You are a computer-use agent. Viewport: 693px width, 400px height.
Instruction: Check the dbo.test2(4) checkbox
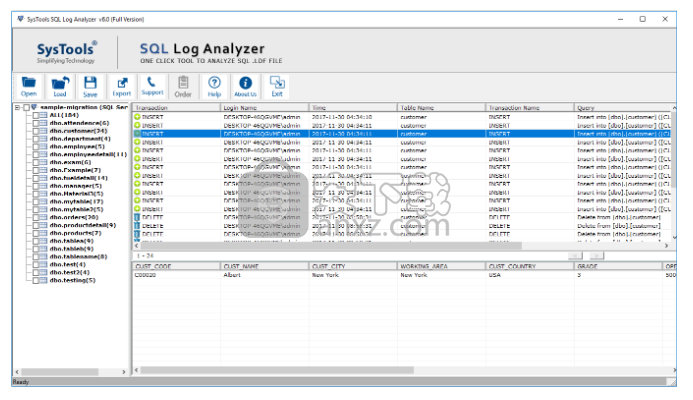[36, 273]
